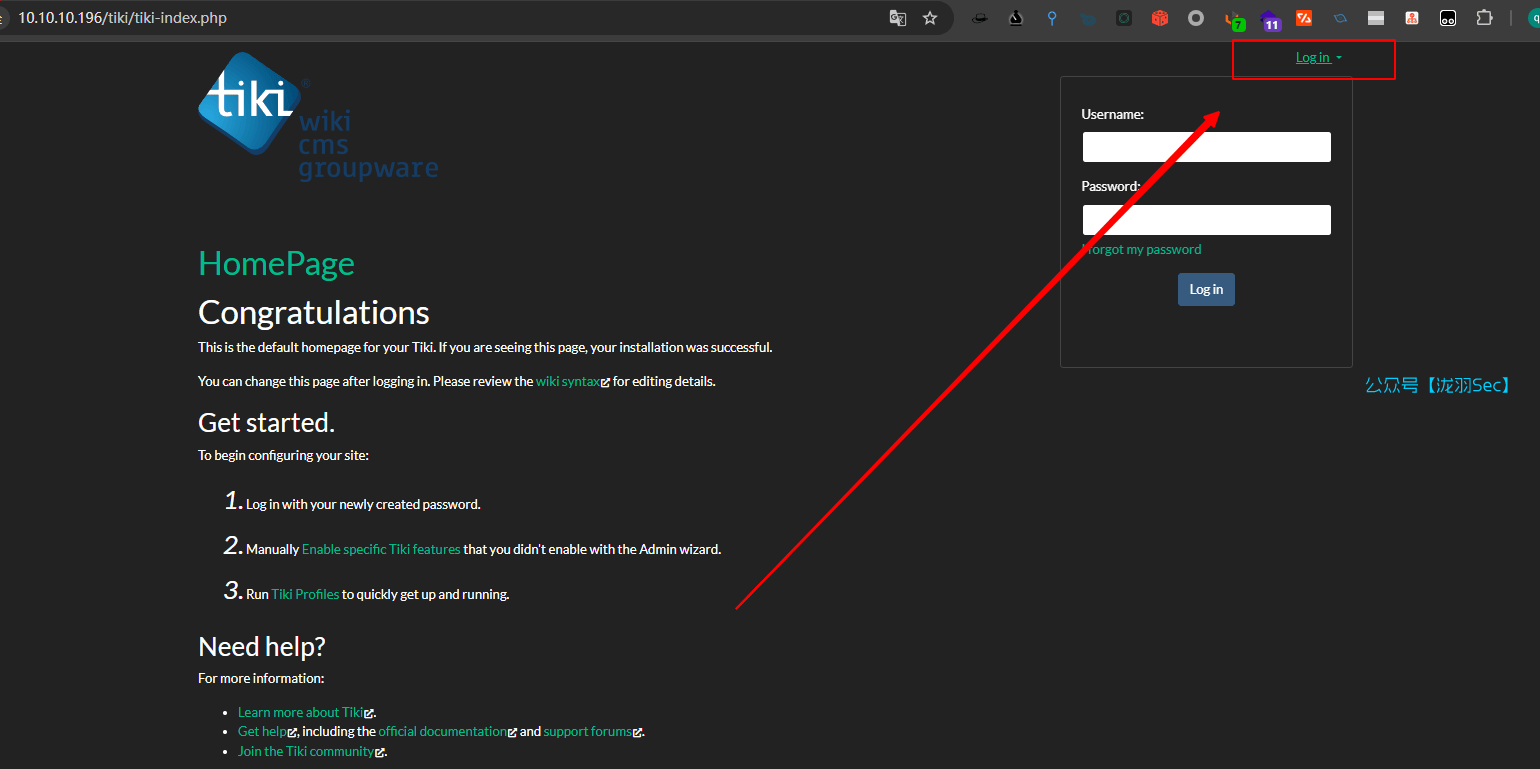
Task: Open the official documentation link
Action: coord(442,732)
